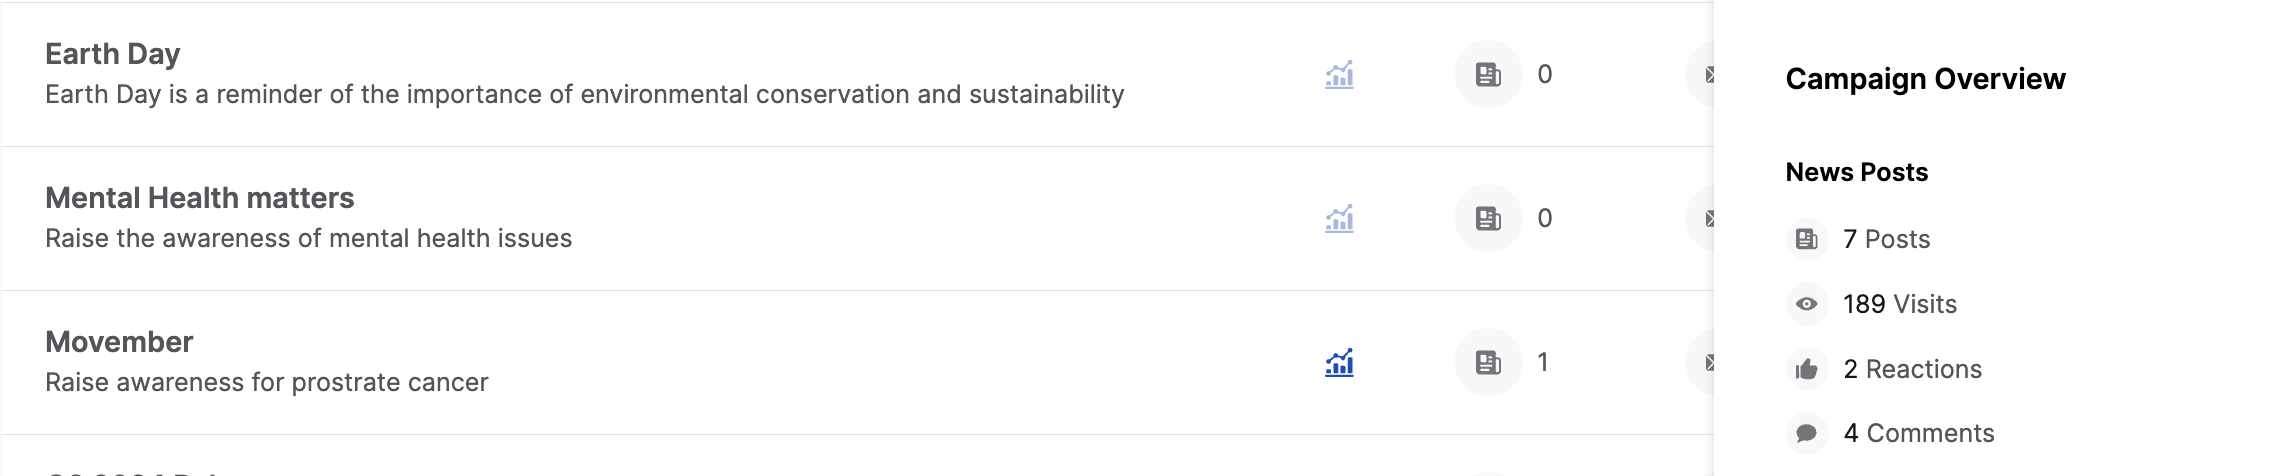Screen dimensions: 2286x476
Task: Open the Movember campaign title
Action: [x=119, y=342]
